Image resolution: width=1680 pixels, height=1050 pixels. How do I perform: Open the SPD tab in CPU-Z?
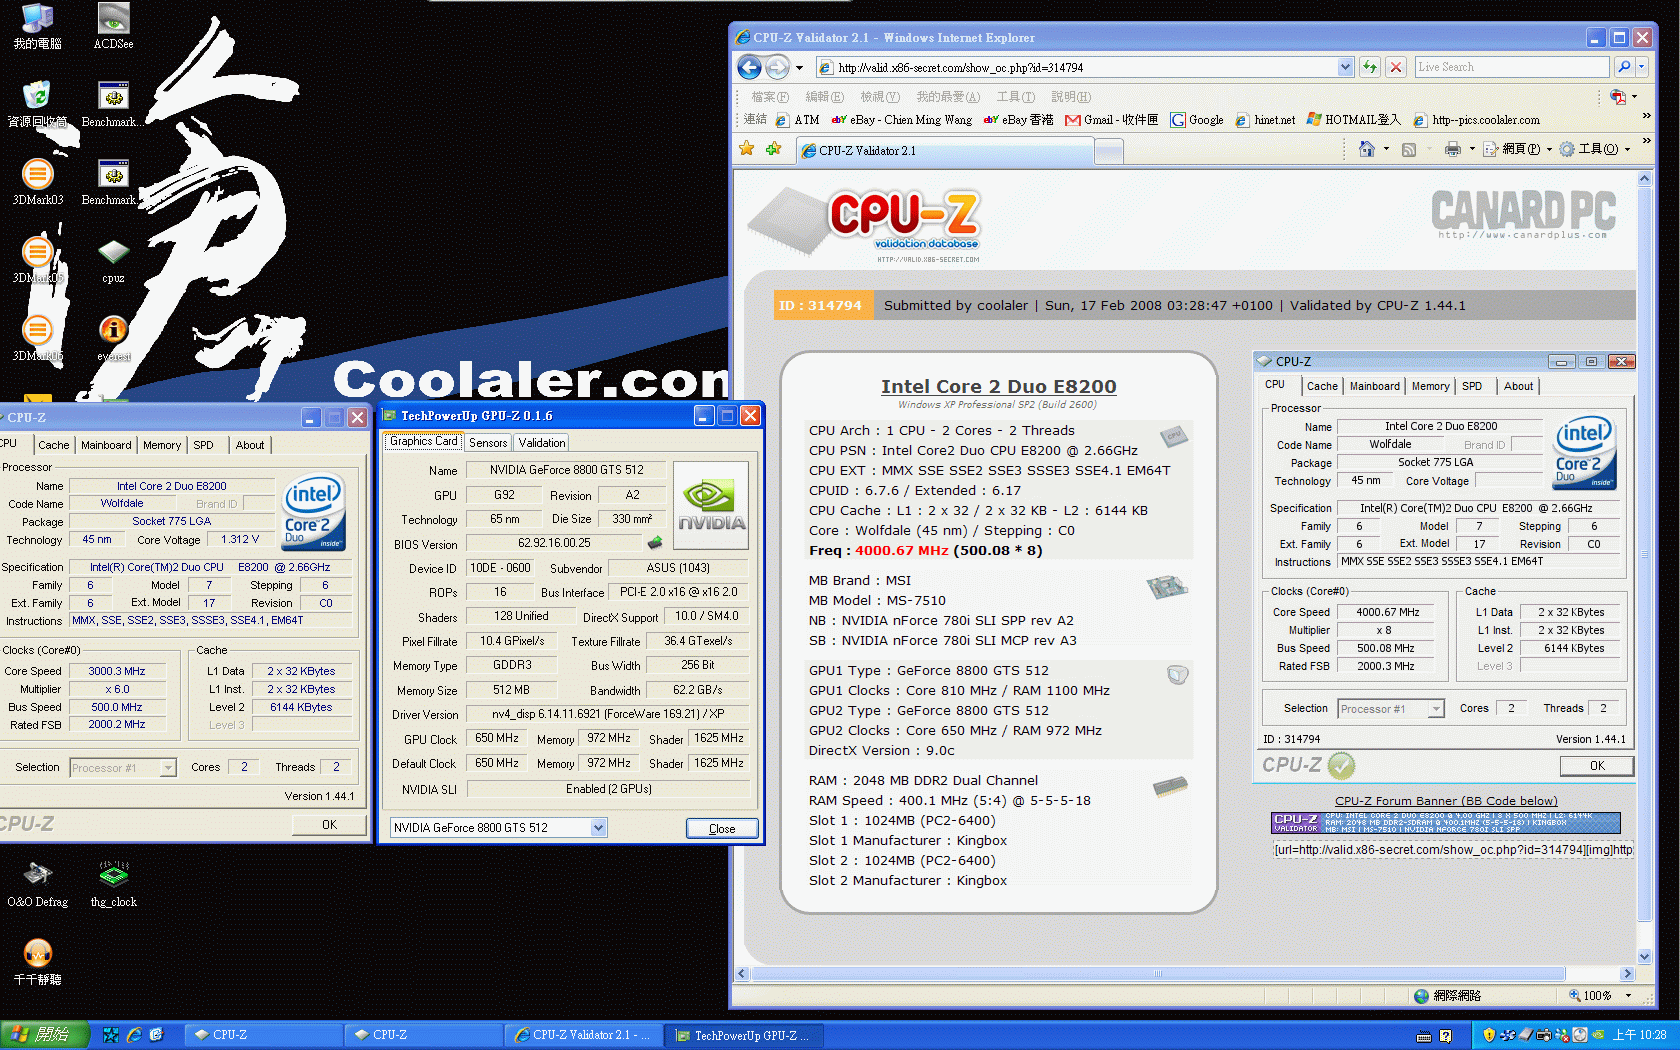tap(203, 445)
